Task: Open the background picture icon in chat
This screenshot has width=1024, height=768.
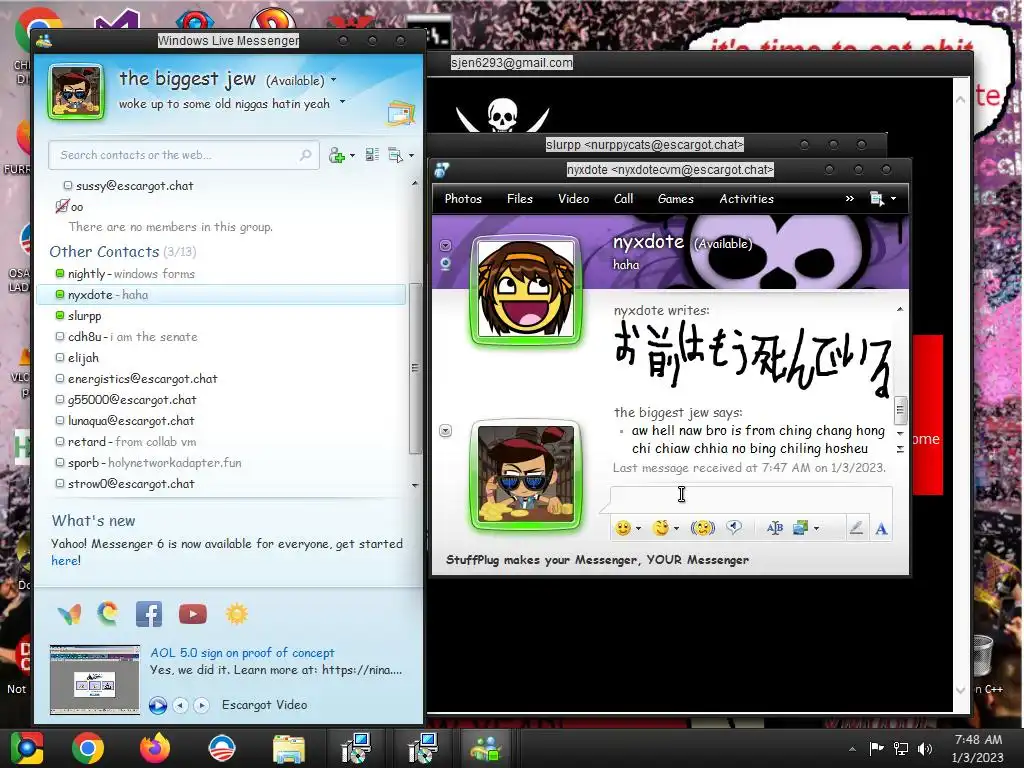Action: [801, 528]
